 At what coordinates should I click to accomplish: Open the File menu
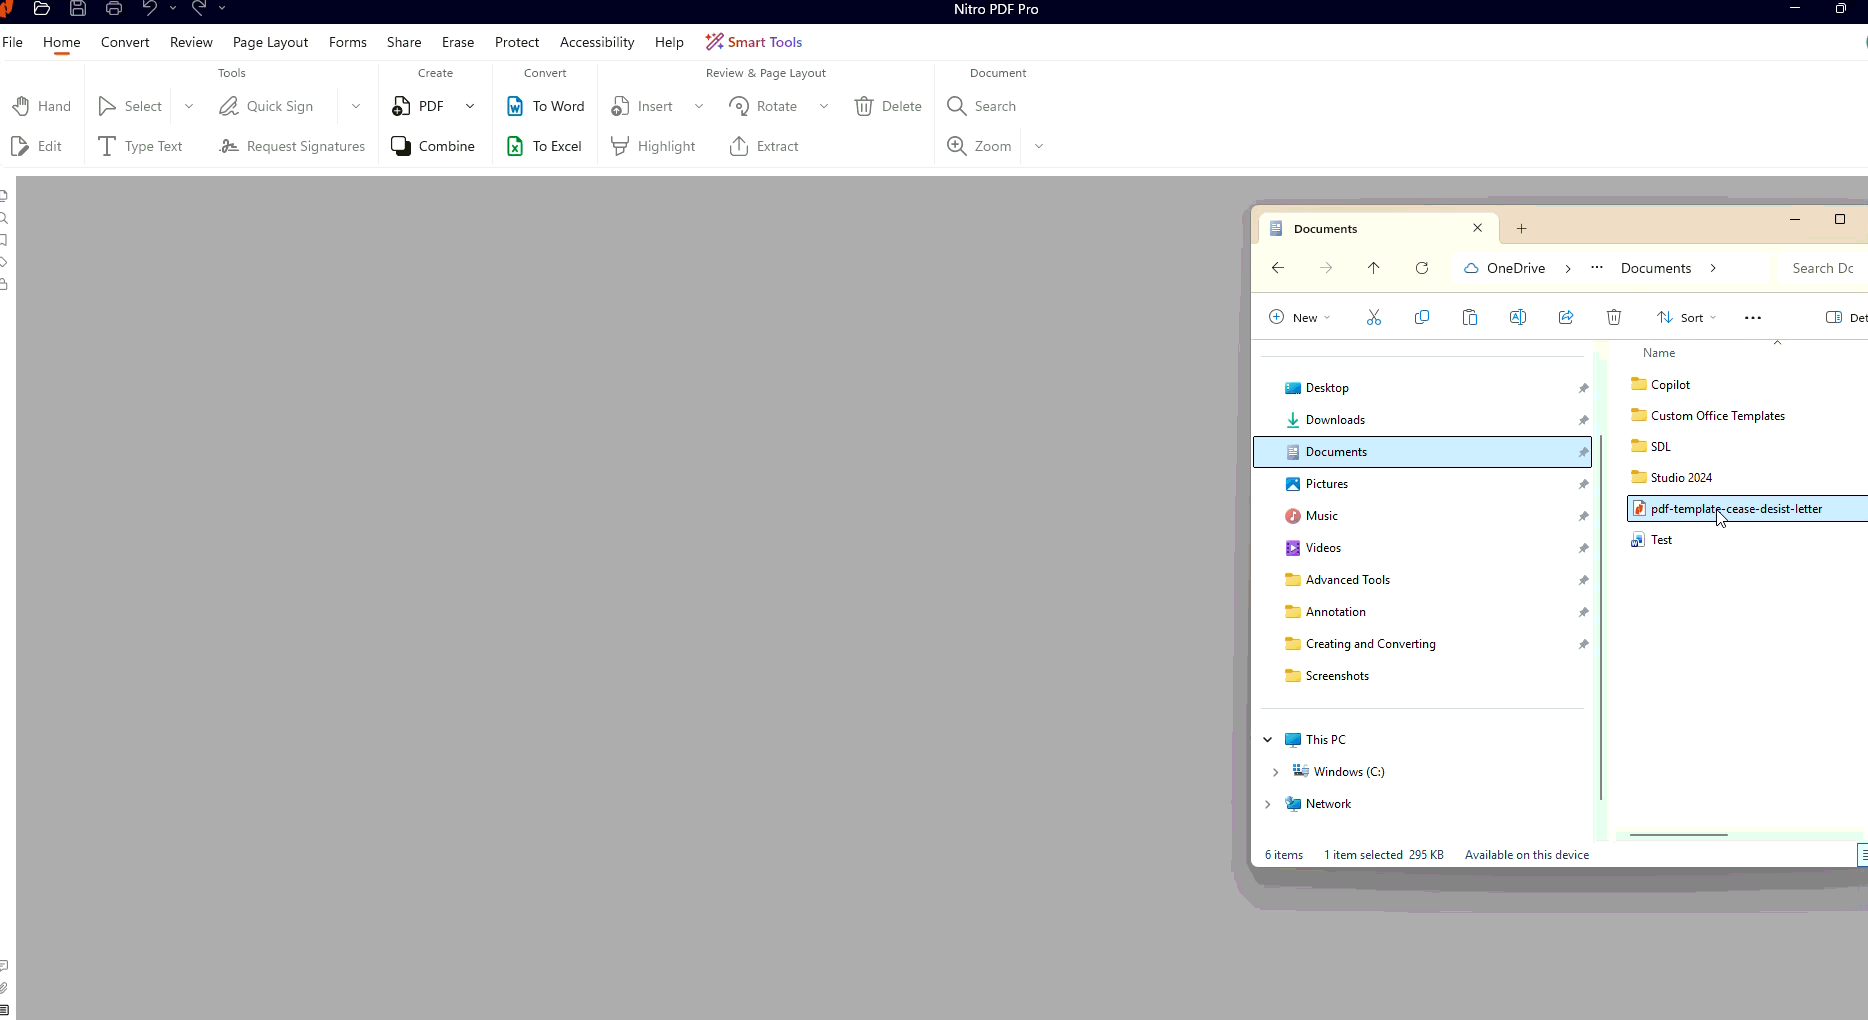(x=13, y=42)
